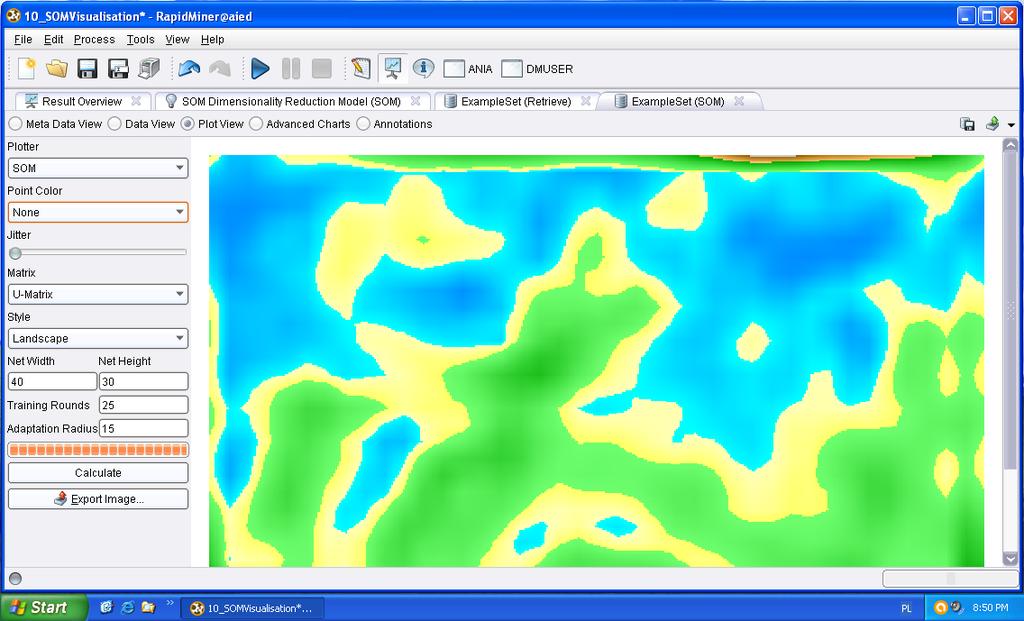Viewport: 1024px width, 621px height.
Task: Switch to the SOM Dimensionality Reduction Model tab
Action: pyautogui.click(x=291, y=101)
